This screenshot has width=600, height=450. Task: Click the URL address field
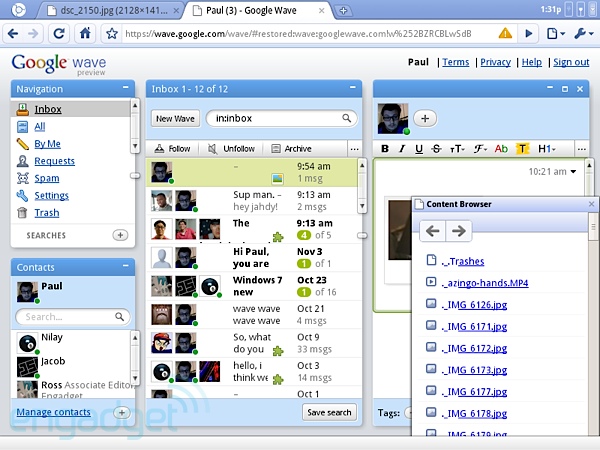click(298, 34)
